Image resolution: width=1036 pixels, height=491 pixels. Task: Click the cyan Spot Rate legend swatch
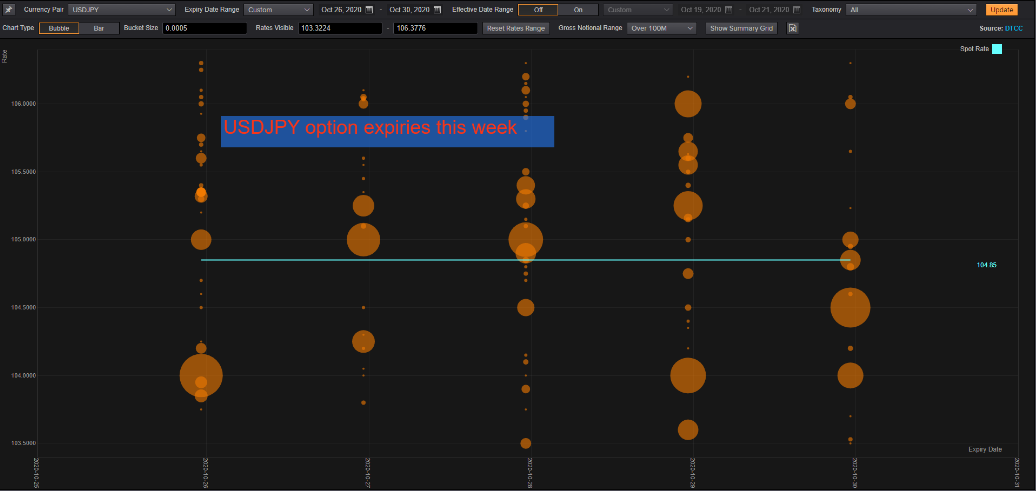point(996,49)
